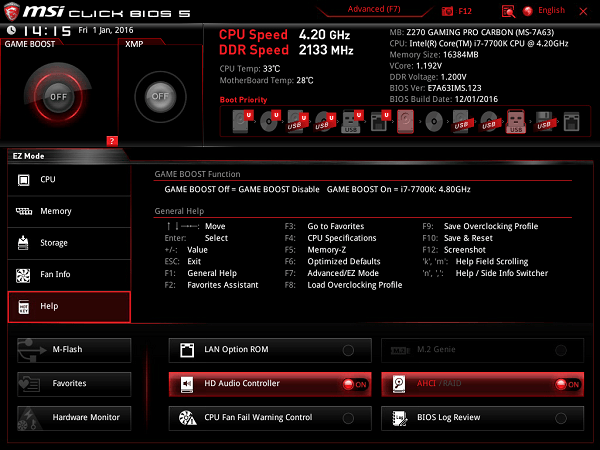Click the GAME BOOST tab label
The width and height of the screenshot is (600, 450).
click(x=30, y=44)
